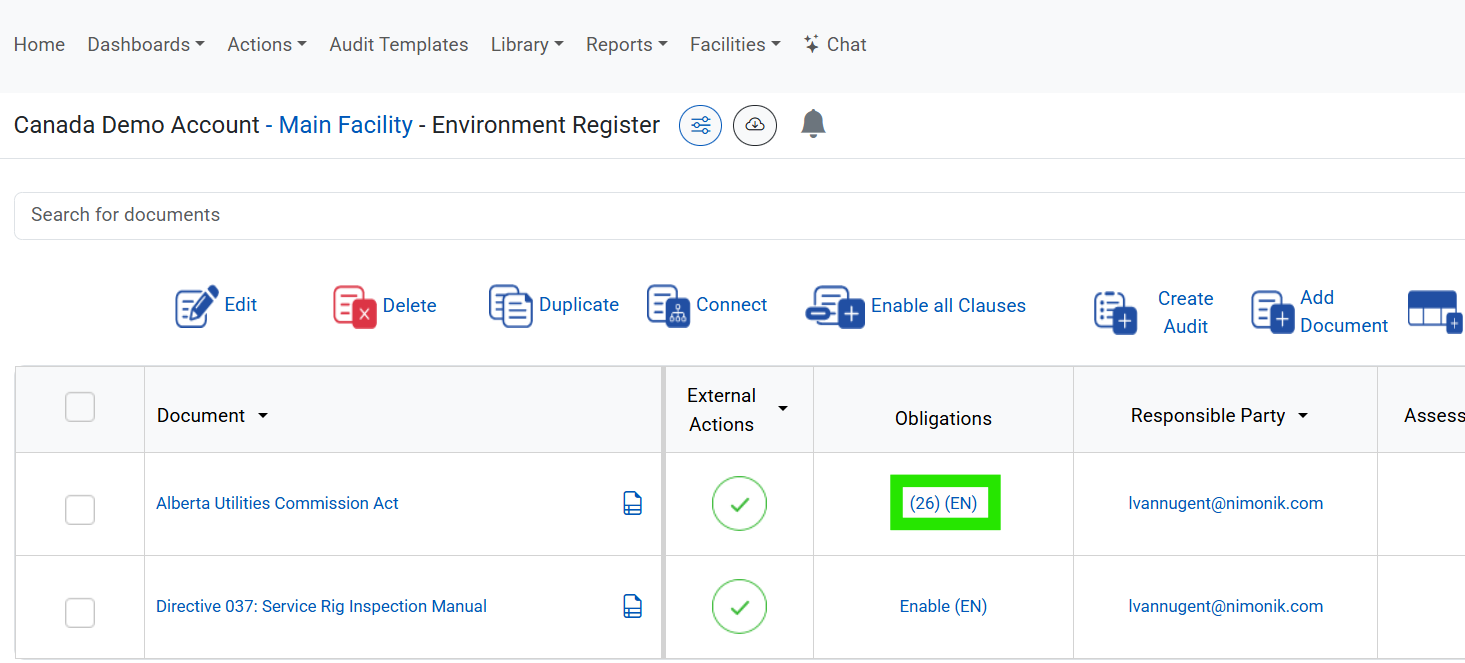Image resolution: width=1465 pixels, height=663 pixels.
Task: Click the Add Document icon
Action: click(x=1272, y=312)
